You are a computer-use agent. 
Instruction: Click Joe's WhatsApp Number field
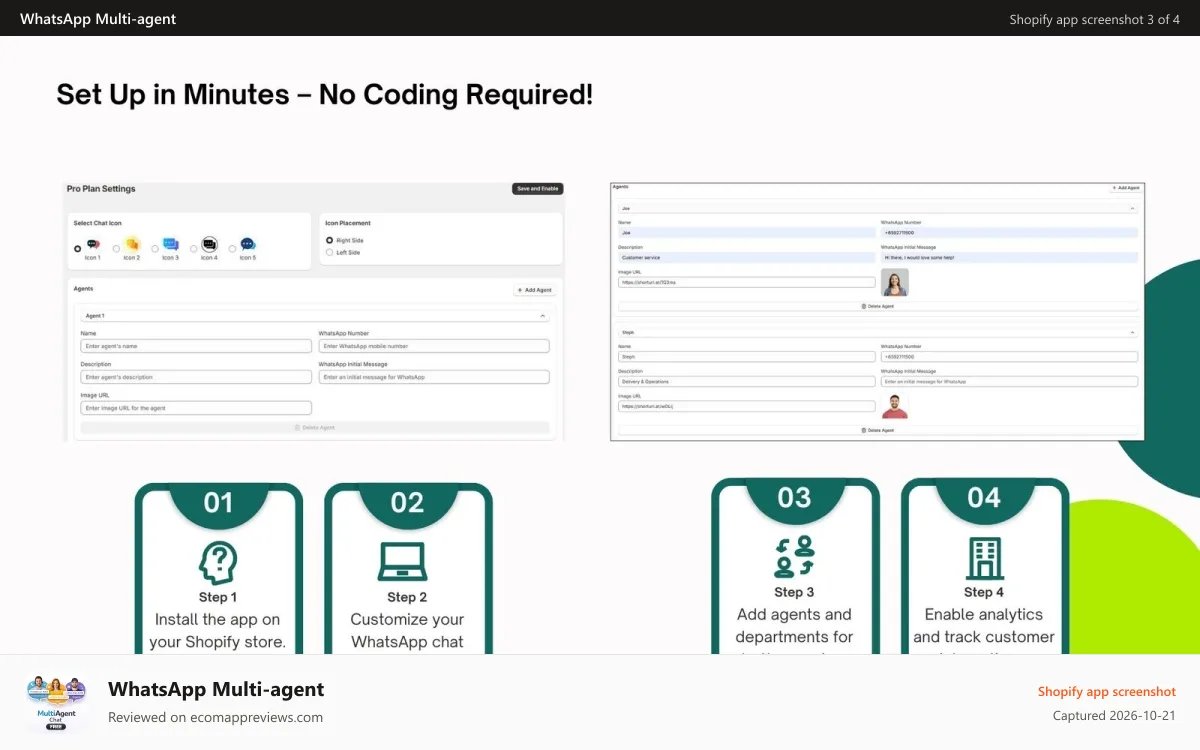[1009, 232]
